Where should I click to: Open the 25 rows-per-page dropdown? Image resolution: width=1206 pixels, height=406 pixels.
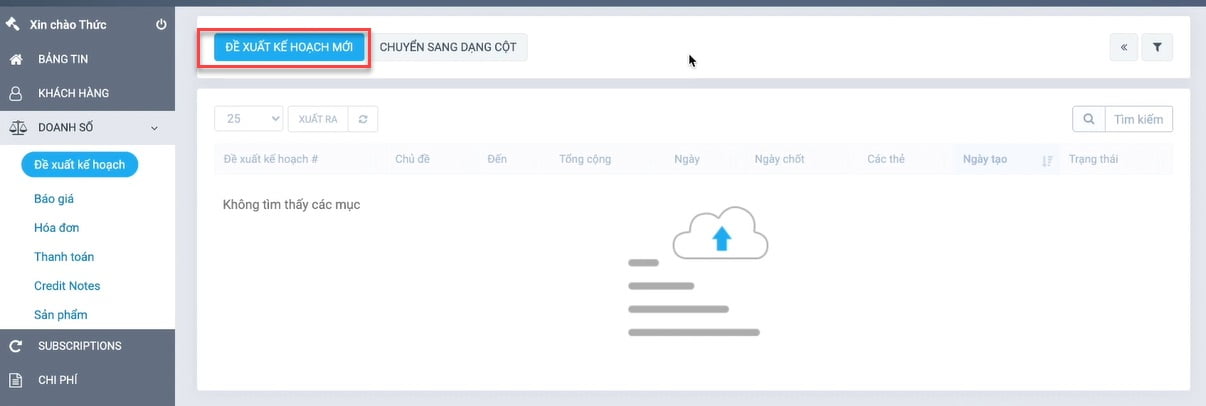(x=249, y=119)
